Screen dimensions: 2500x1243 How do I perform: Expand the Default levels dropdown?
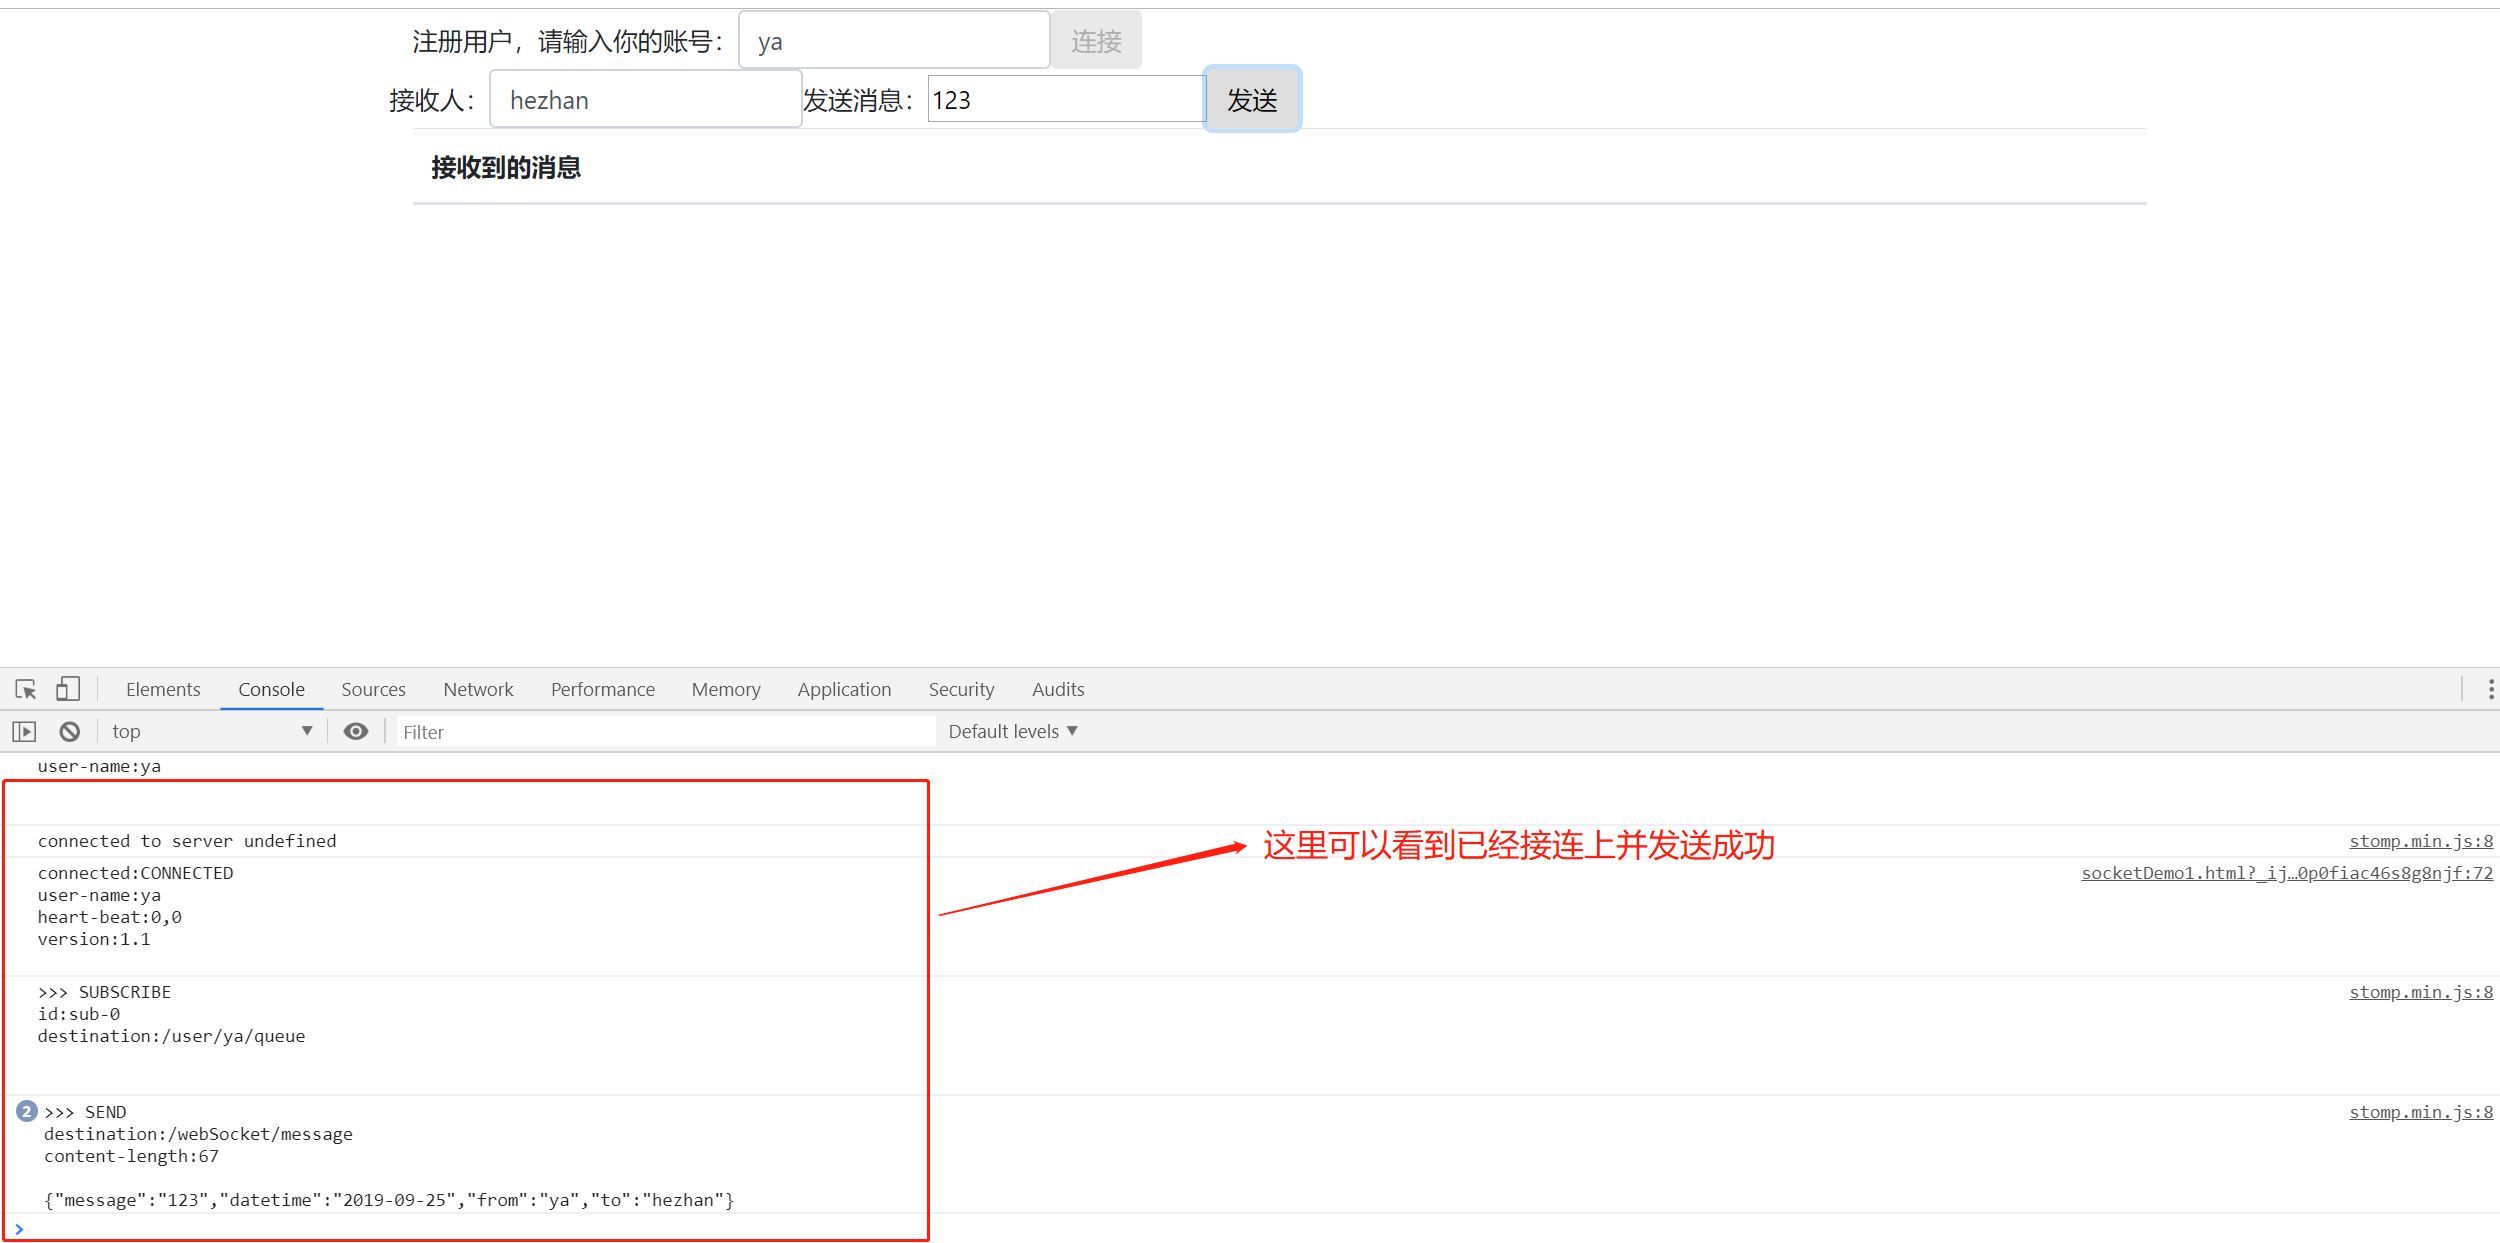pos(1012,732)
